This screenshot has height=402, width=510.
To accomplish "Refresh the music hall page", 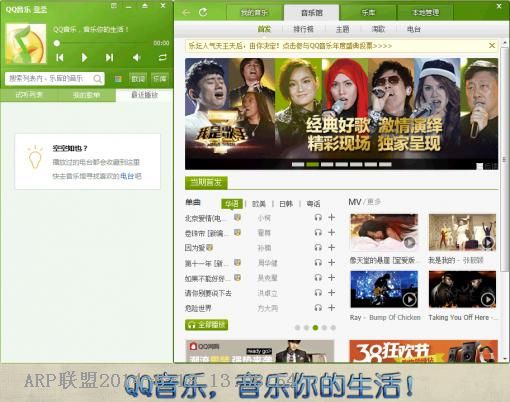I will tap(203, 13).
